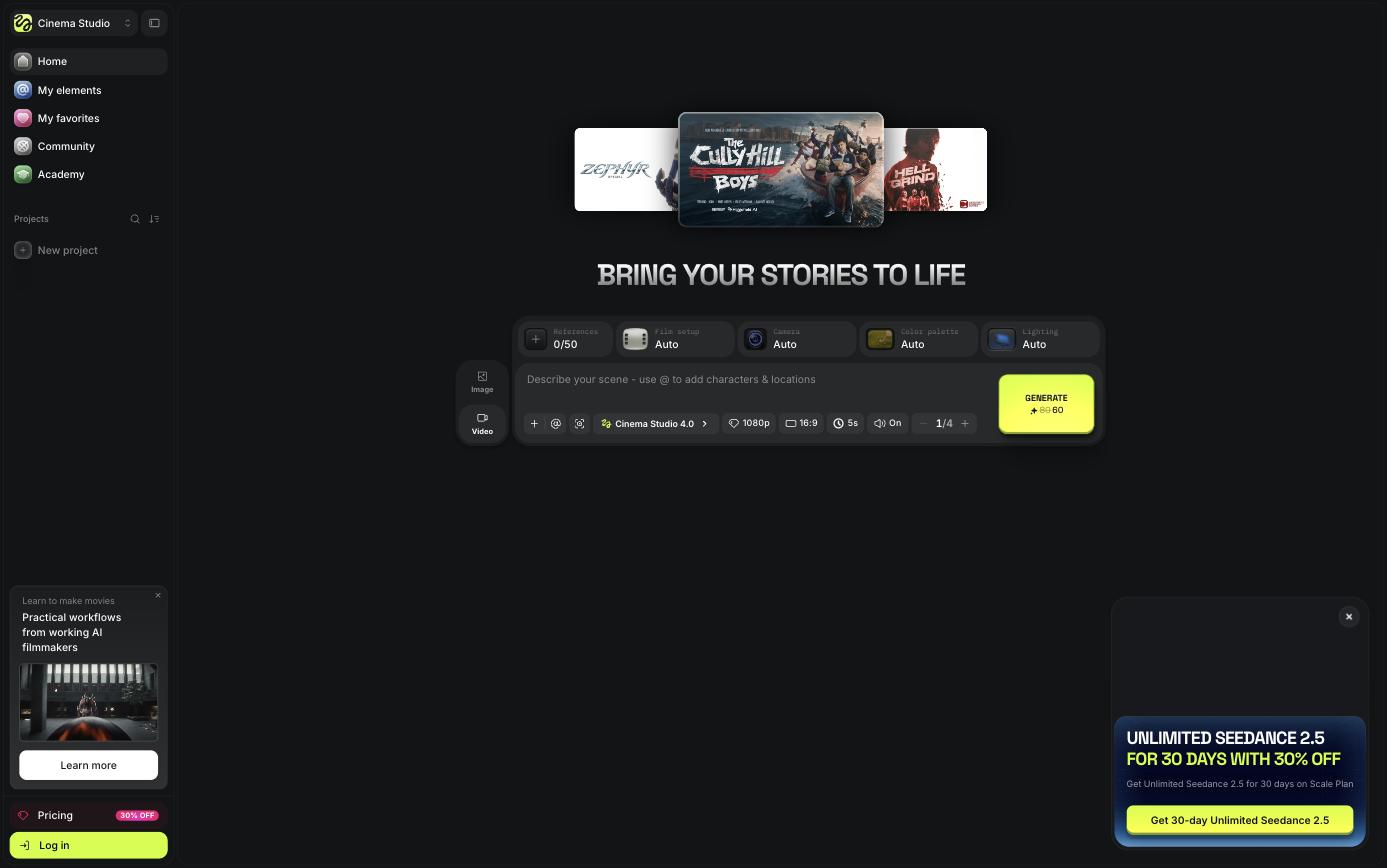Go to Home in sidebar
The image size is (1387, 868).
[x=88, y=61]
